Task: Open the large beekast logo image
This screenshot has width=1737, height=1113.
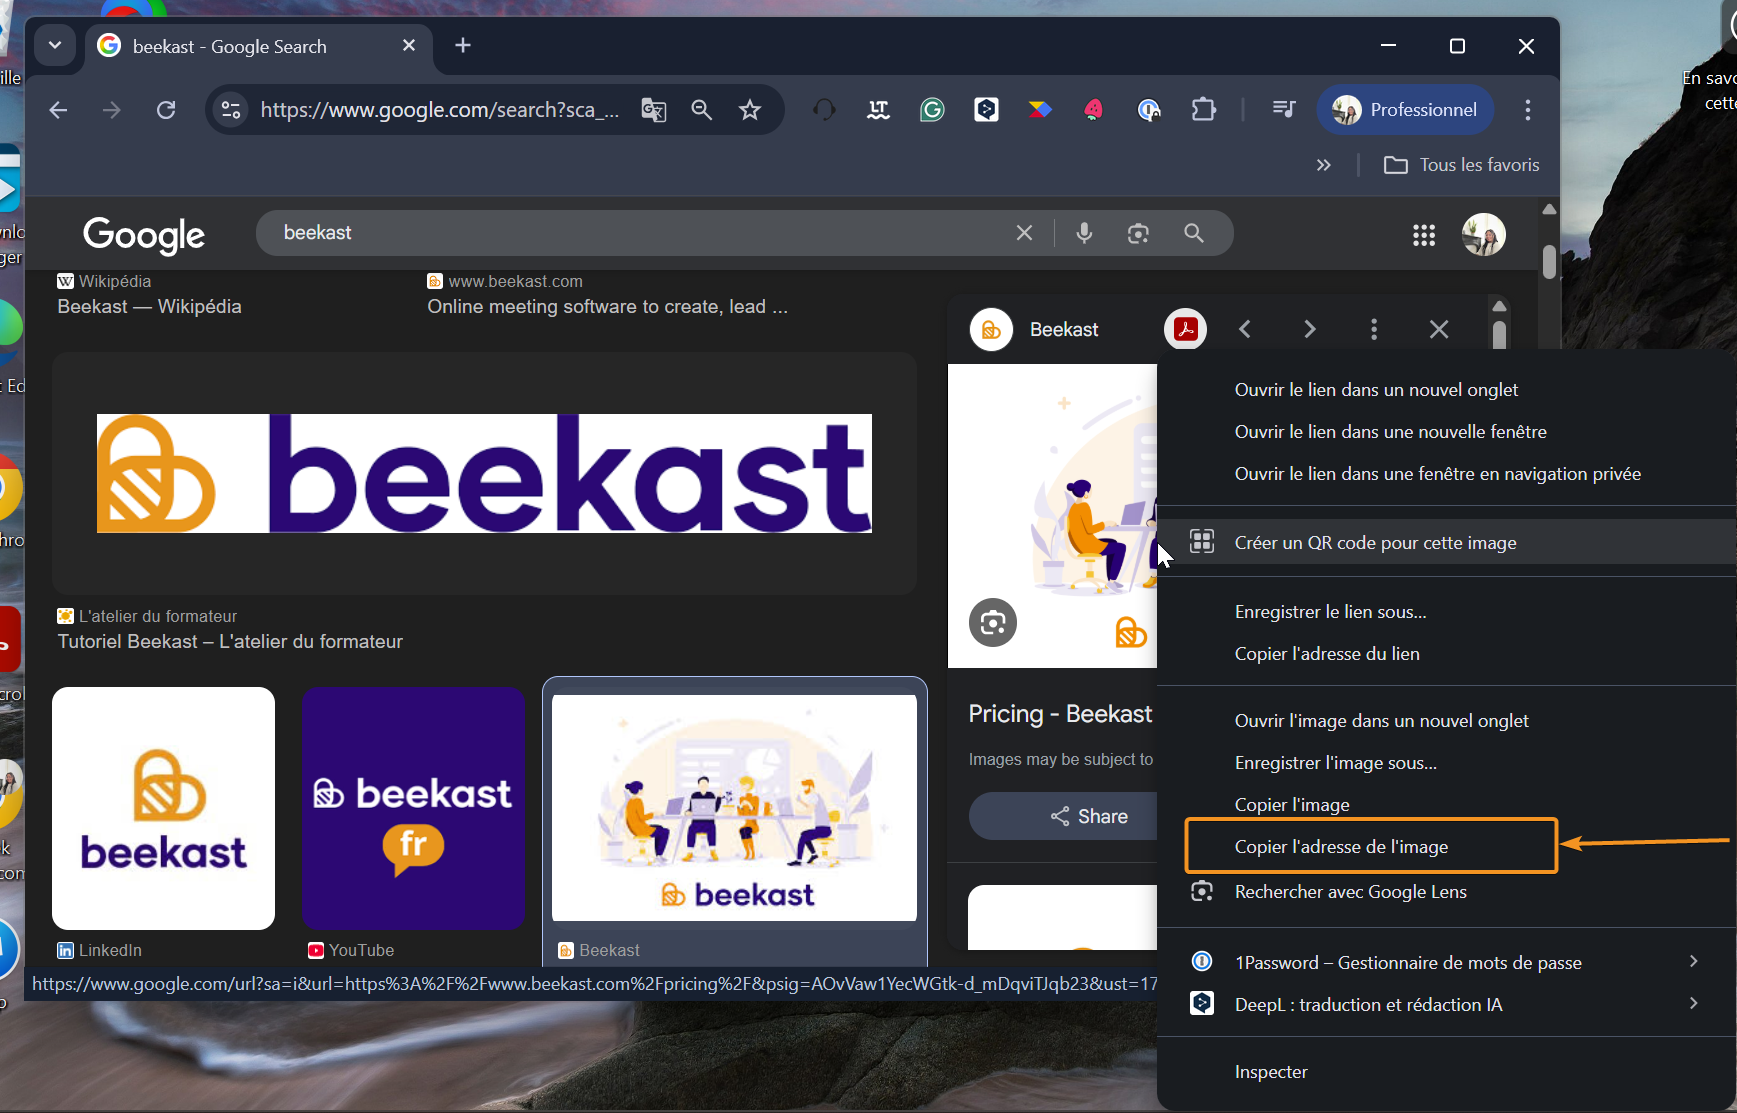Action: pos(484,473)
